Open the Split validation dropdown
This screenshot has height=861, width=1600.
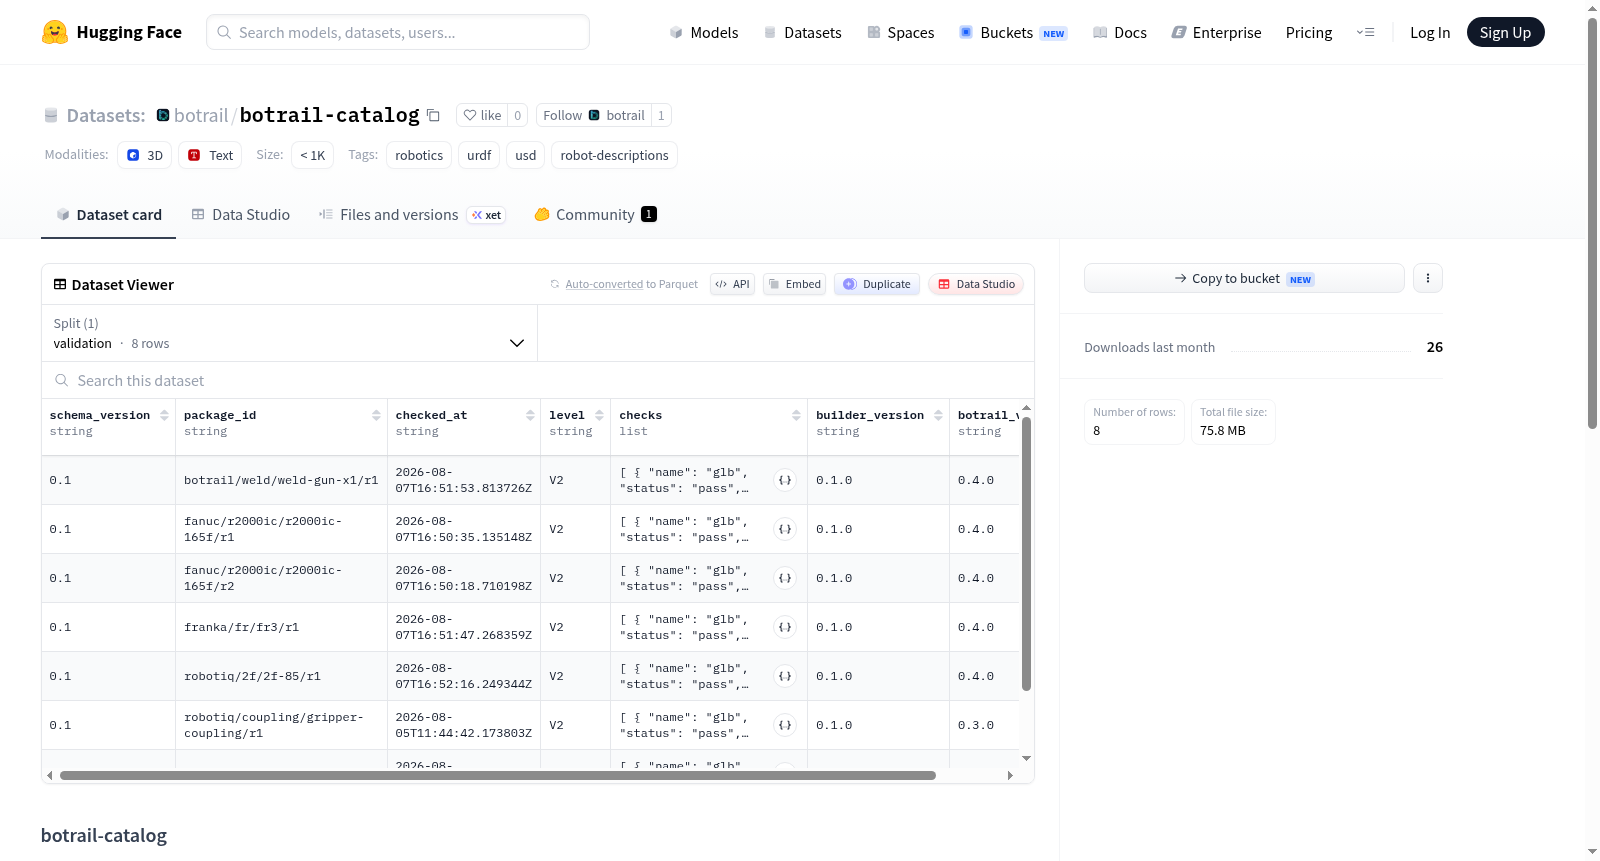[289, 333]
